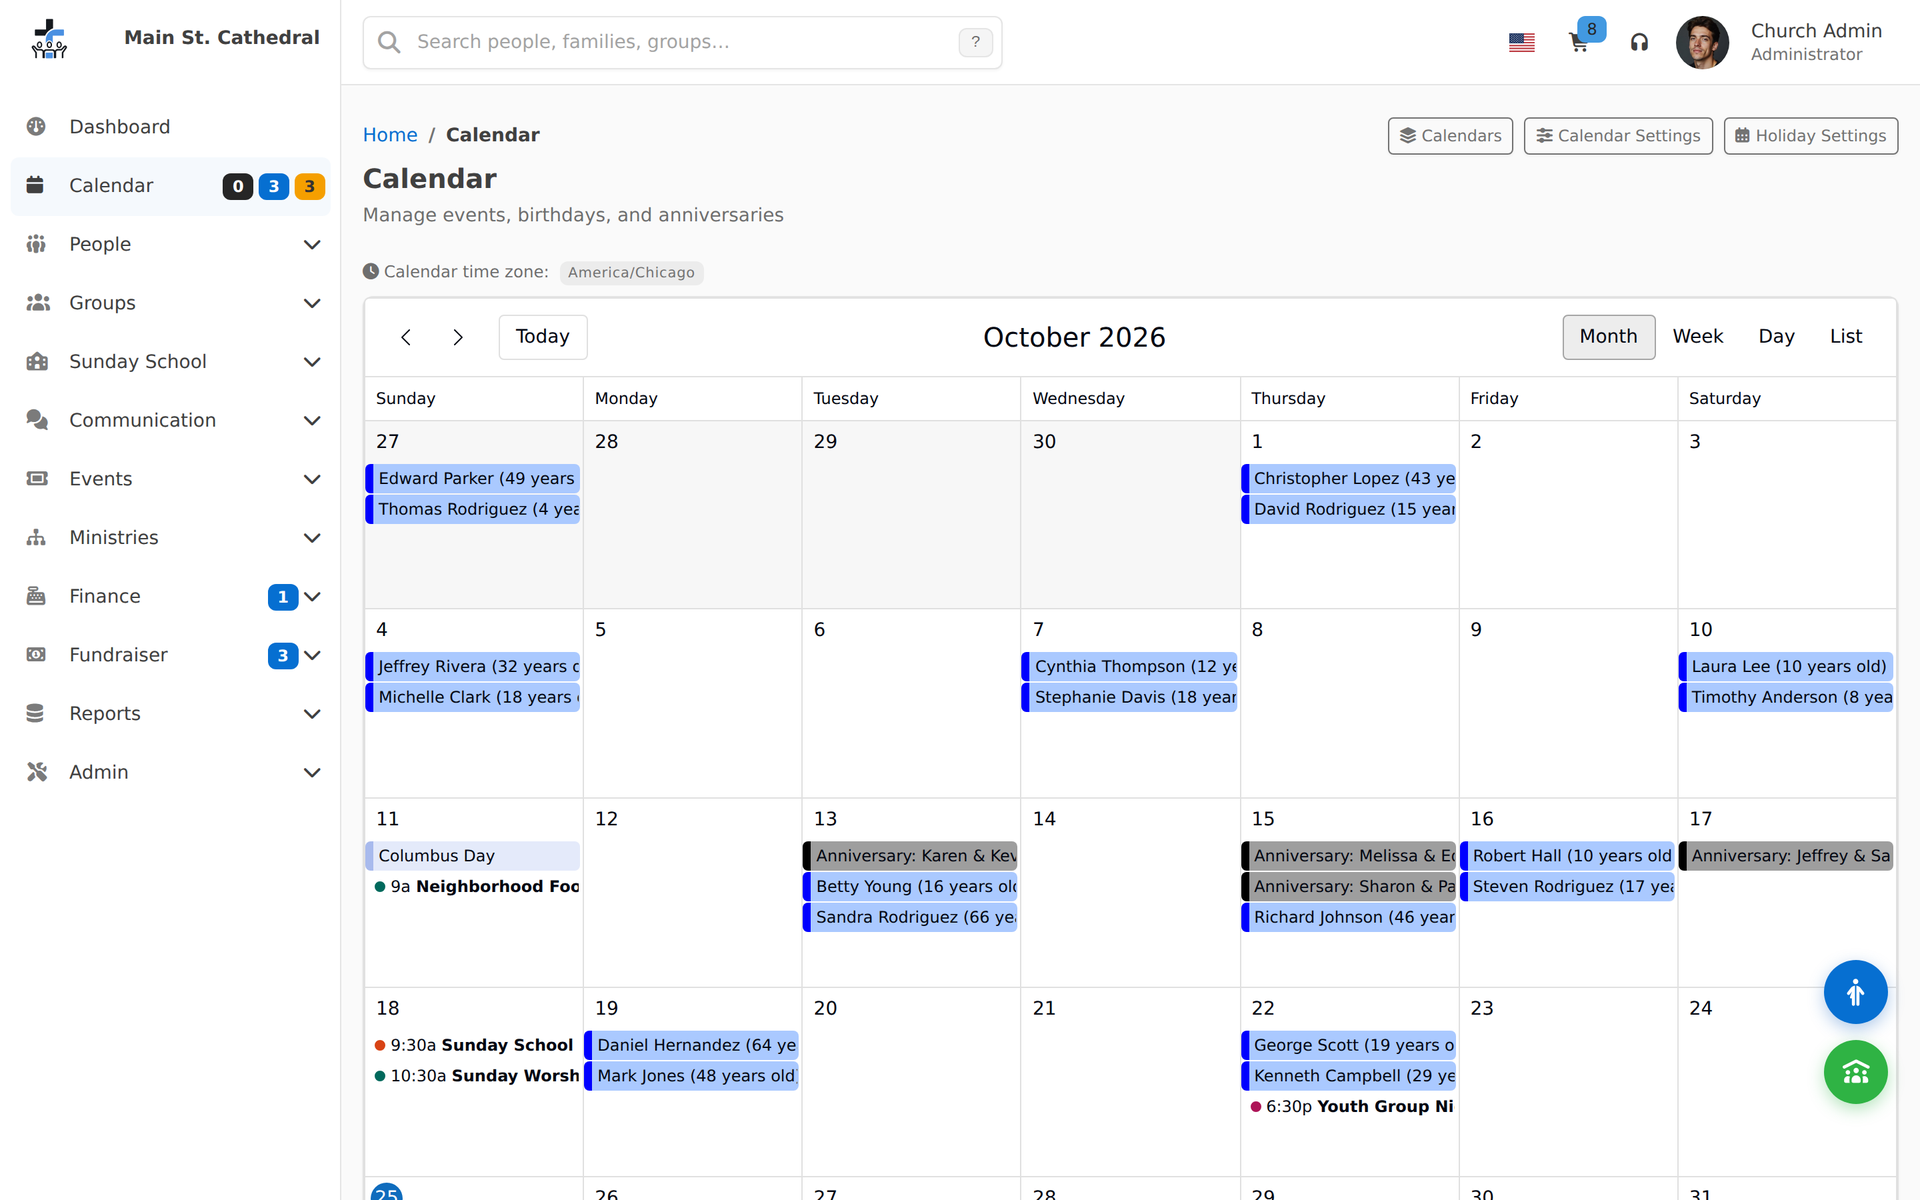1920x1200 pixels.
Task: Open Robert Hall birthday entry
Action: pos(1568,856)
